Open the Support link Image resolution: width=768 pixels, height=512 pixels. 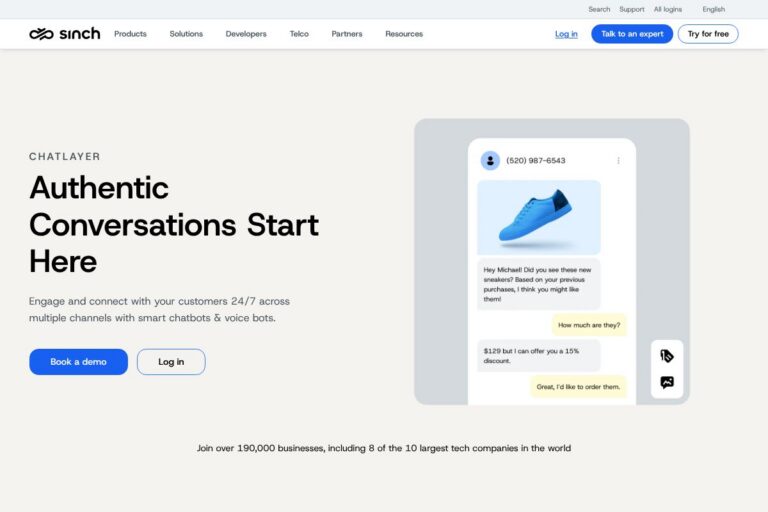tap(632, 9)
